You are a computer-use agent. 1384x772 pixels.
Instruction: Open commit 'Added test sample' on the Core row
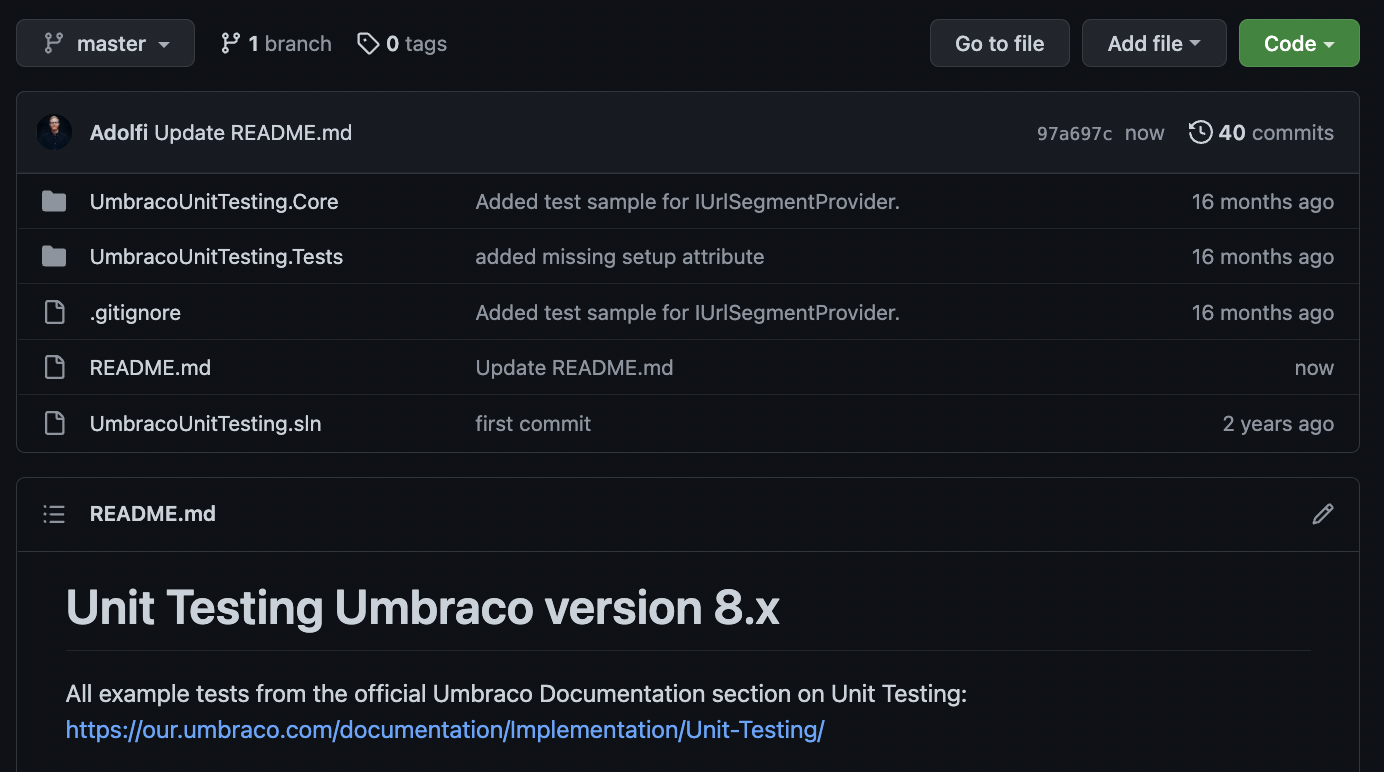pos(687,202)
